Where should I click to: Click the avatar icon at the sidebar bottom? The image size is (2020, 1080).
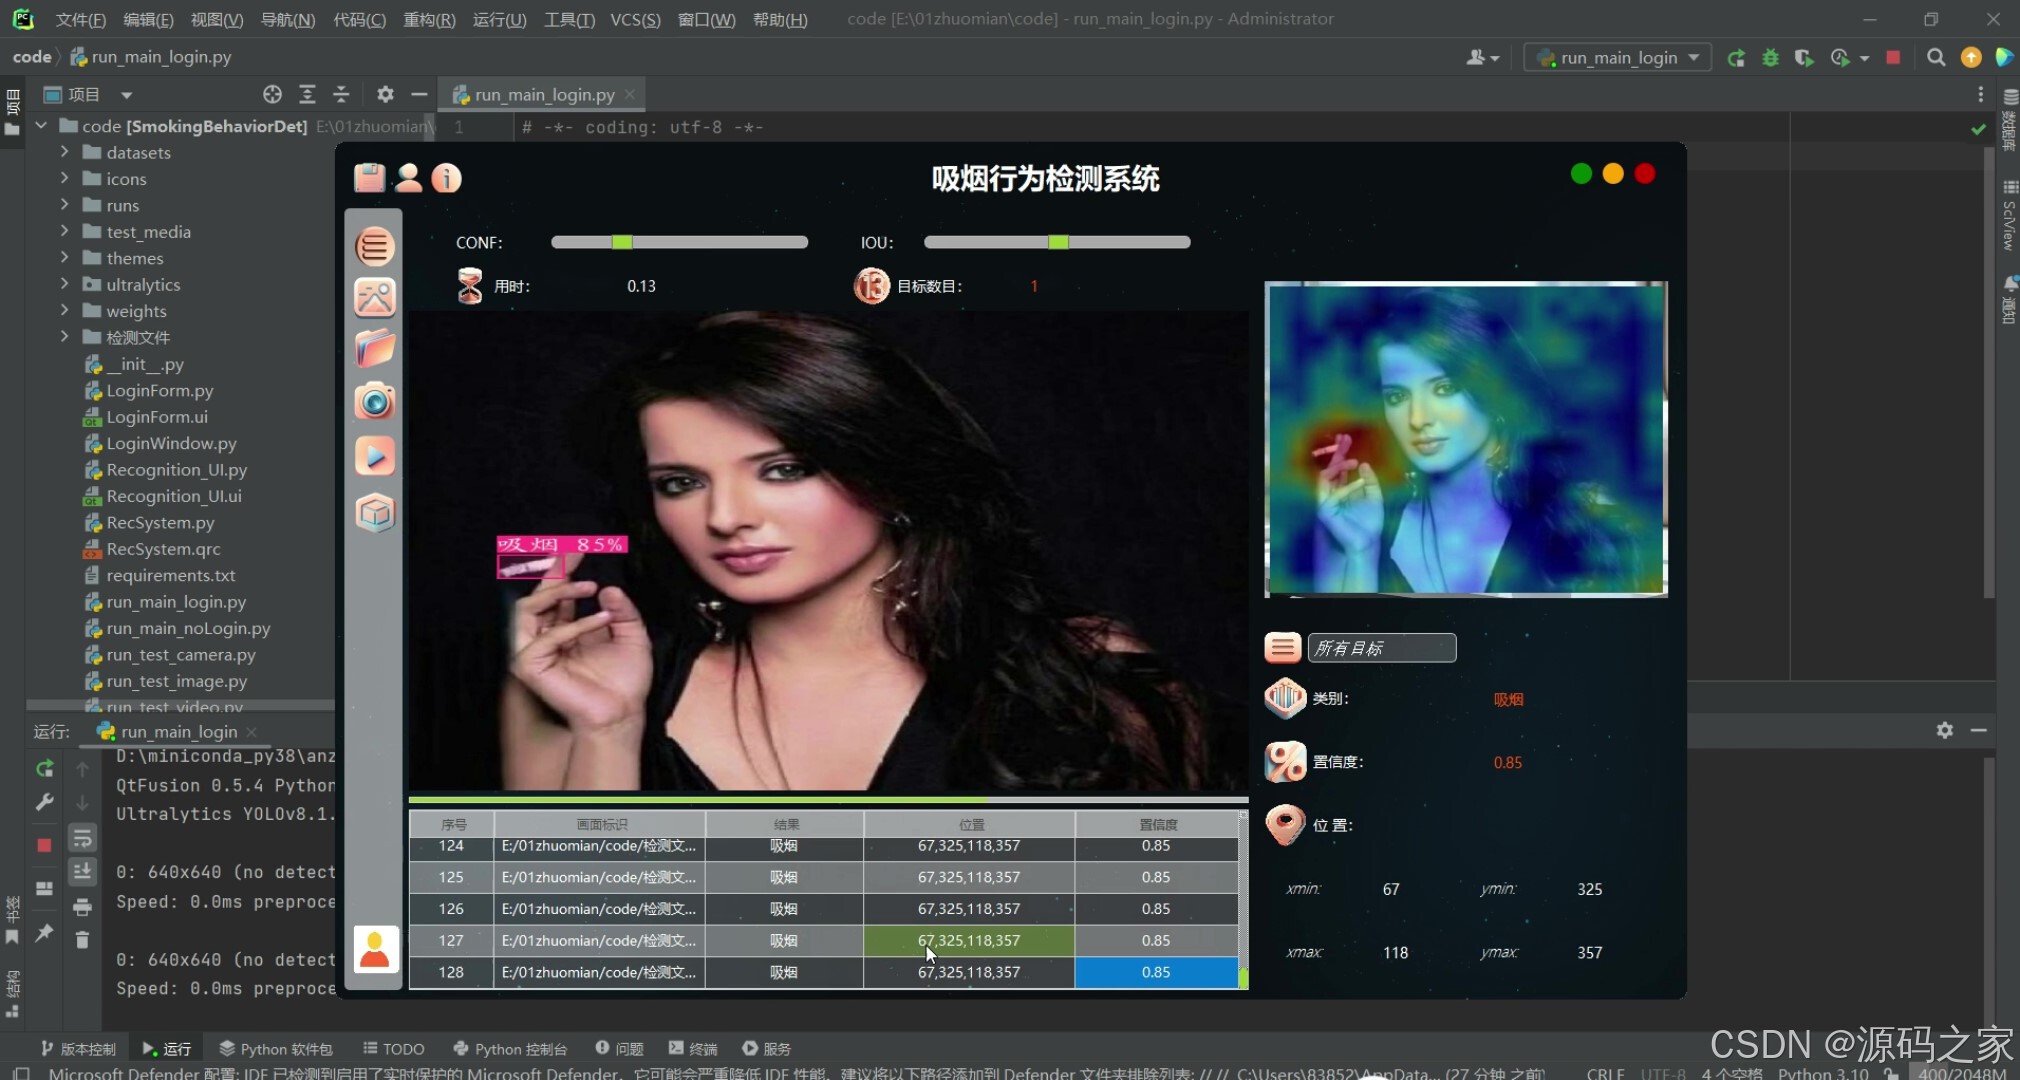[374, 948]
